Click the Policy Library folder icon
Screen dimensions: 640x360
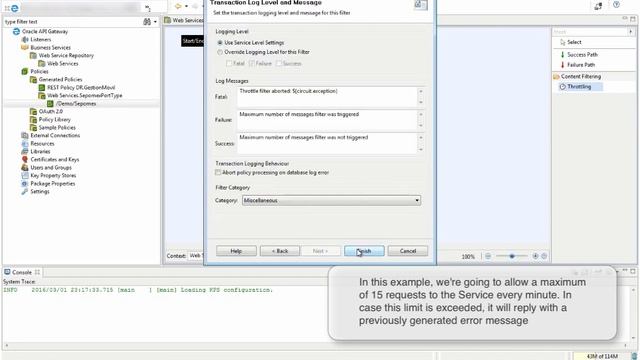coord(33,120)
